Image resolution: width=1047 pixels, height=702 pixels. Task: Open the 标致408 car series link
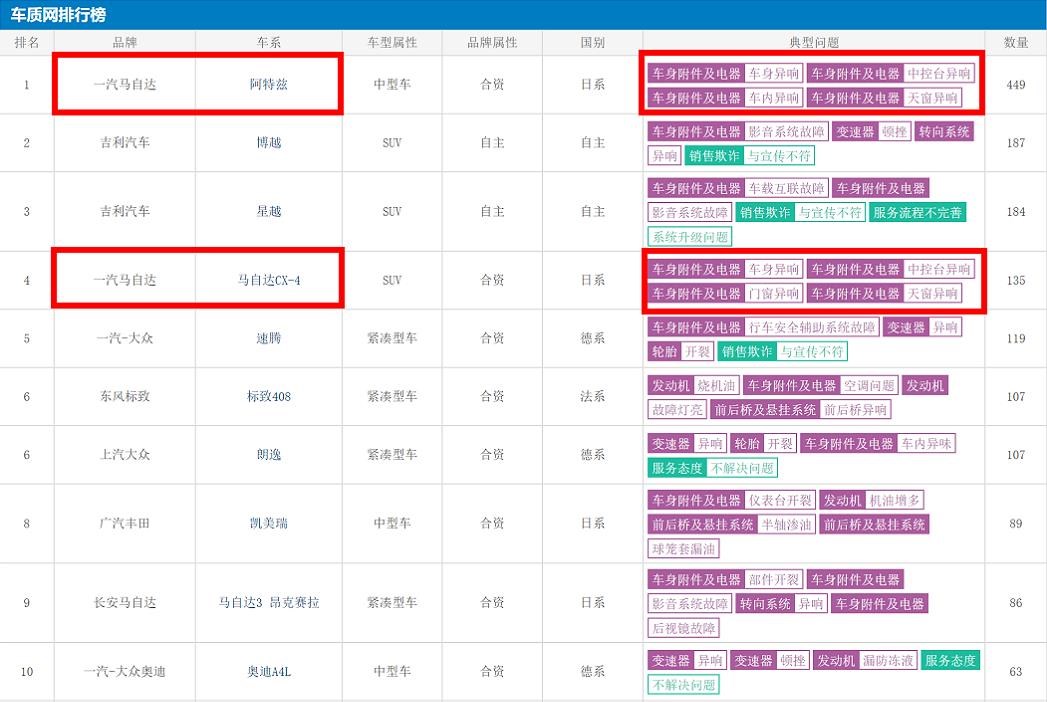click(268, 396)
